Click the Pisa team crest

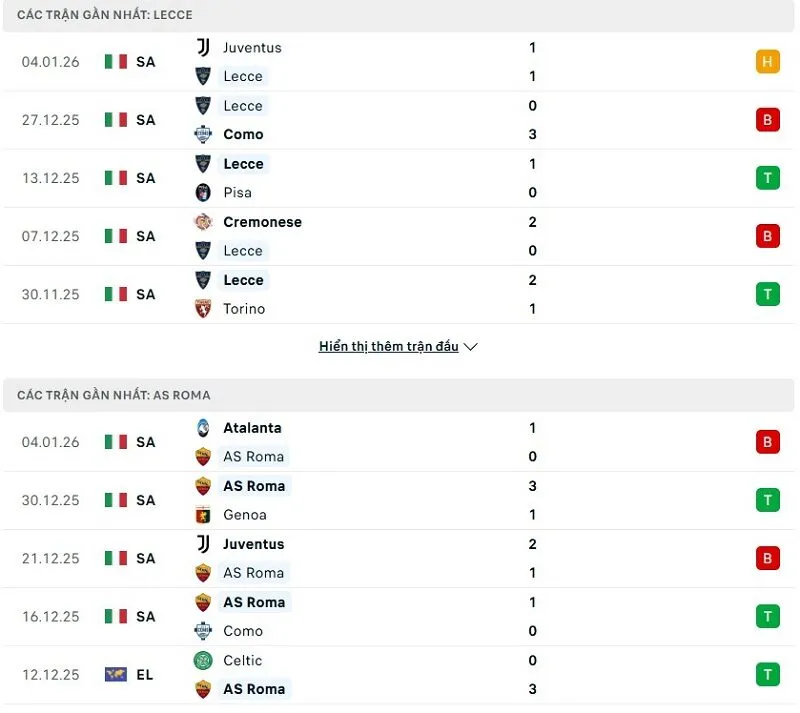click(x=203, y=192)
